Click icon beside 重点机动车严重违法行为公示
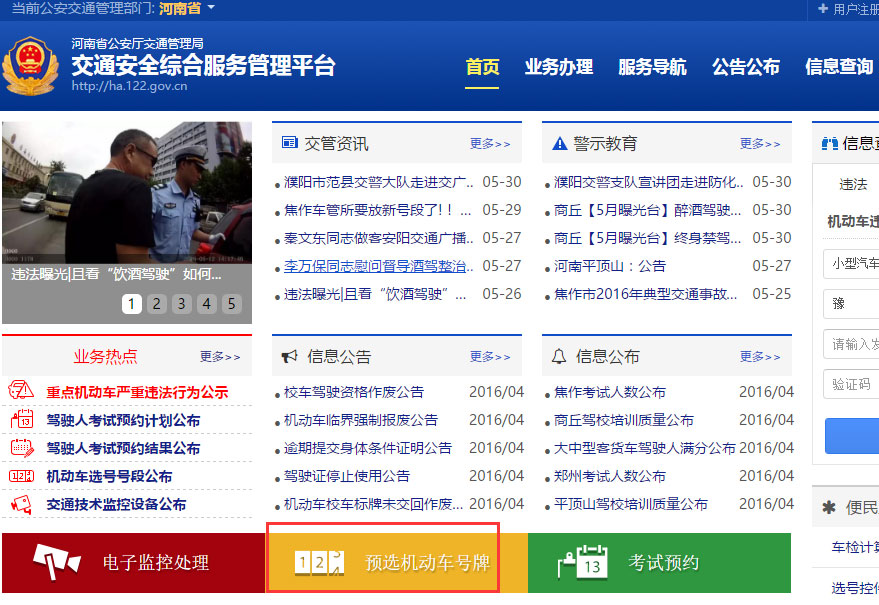Viewport: 879px width, 605px height. [x=21, y=392]
